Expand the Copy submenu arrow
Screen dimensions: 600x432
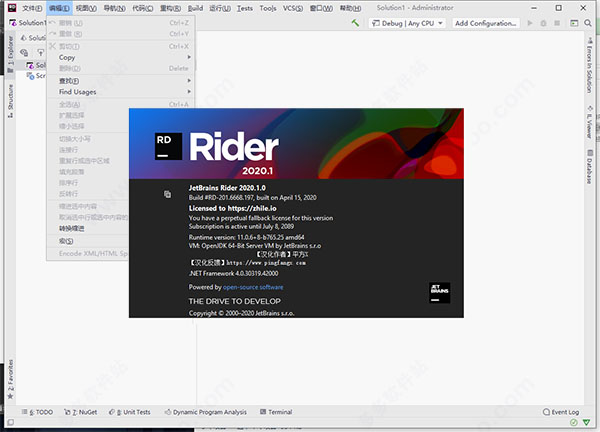189,57
